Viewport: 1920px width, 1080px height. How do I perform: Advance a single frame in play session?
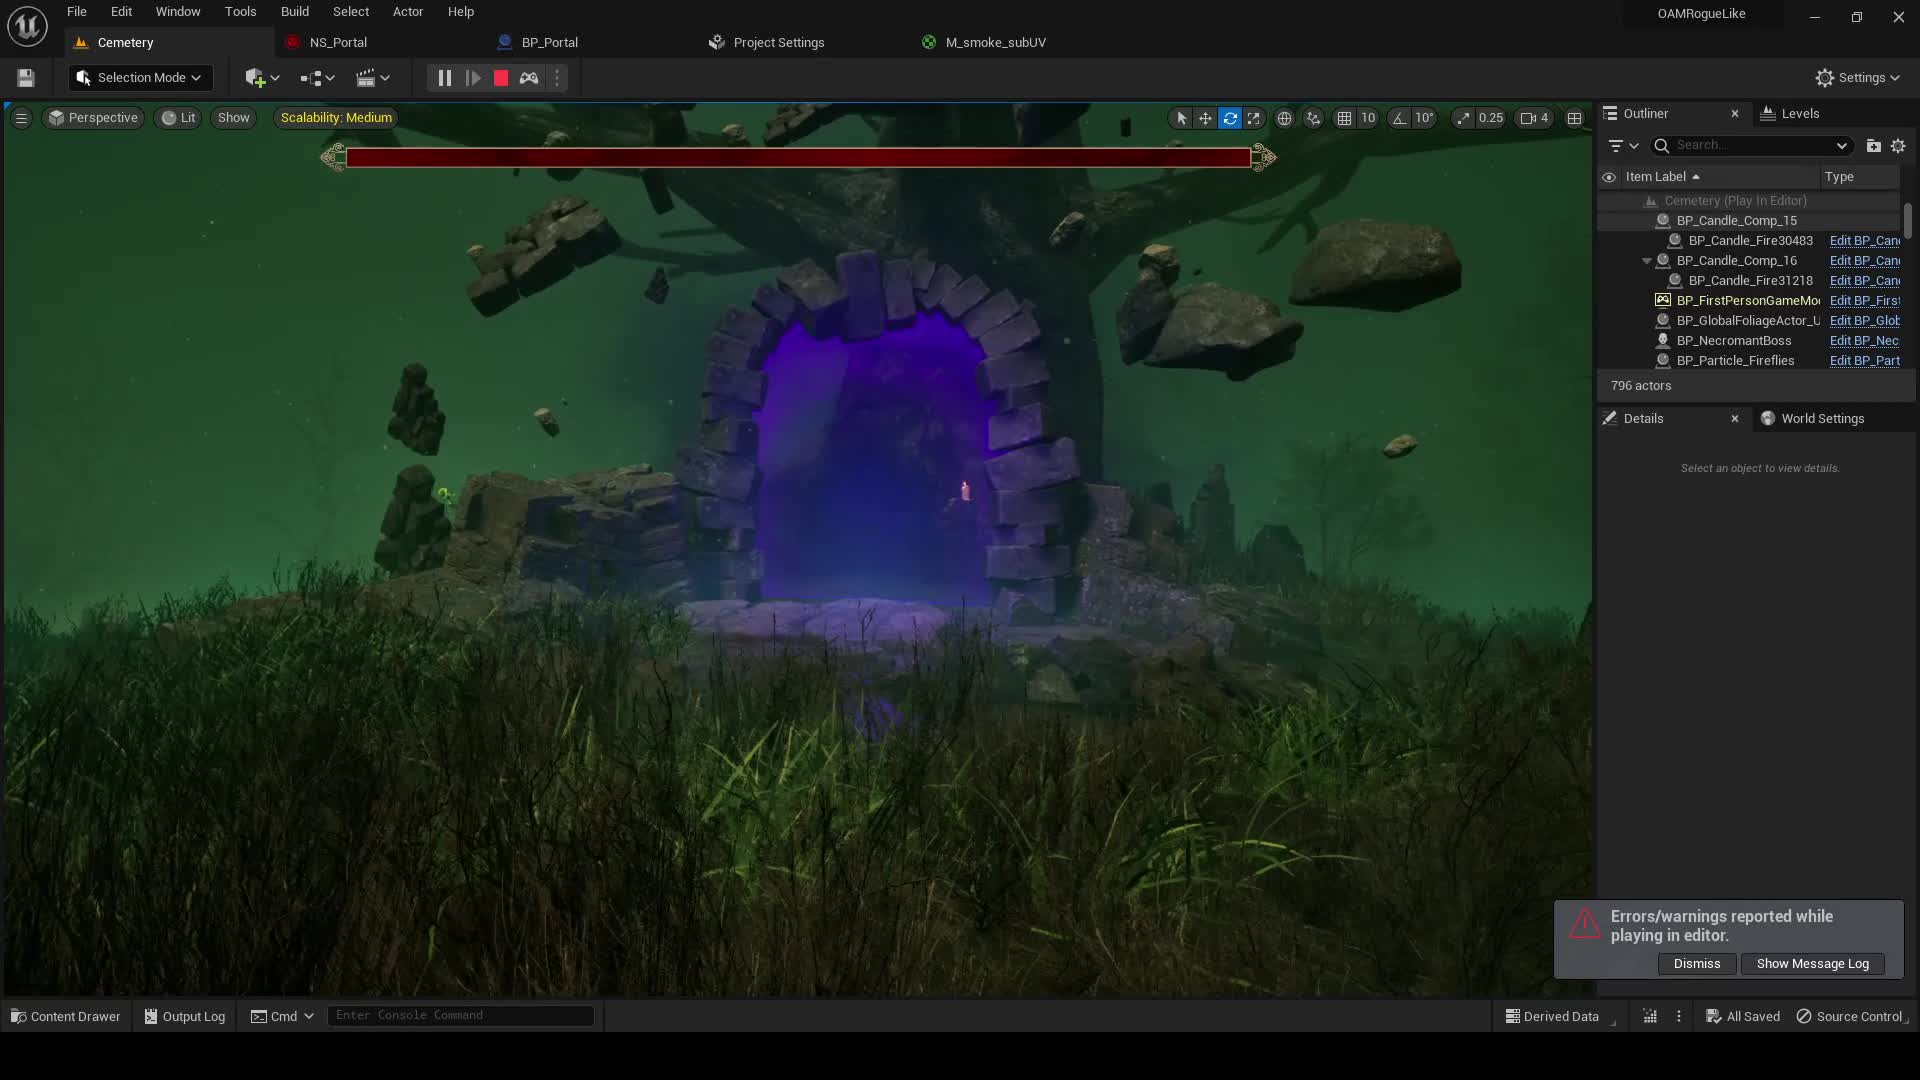pyautogui.click(x=473, y=78)
